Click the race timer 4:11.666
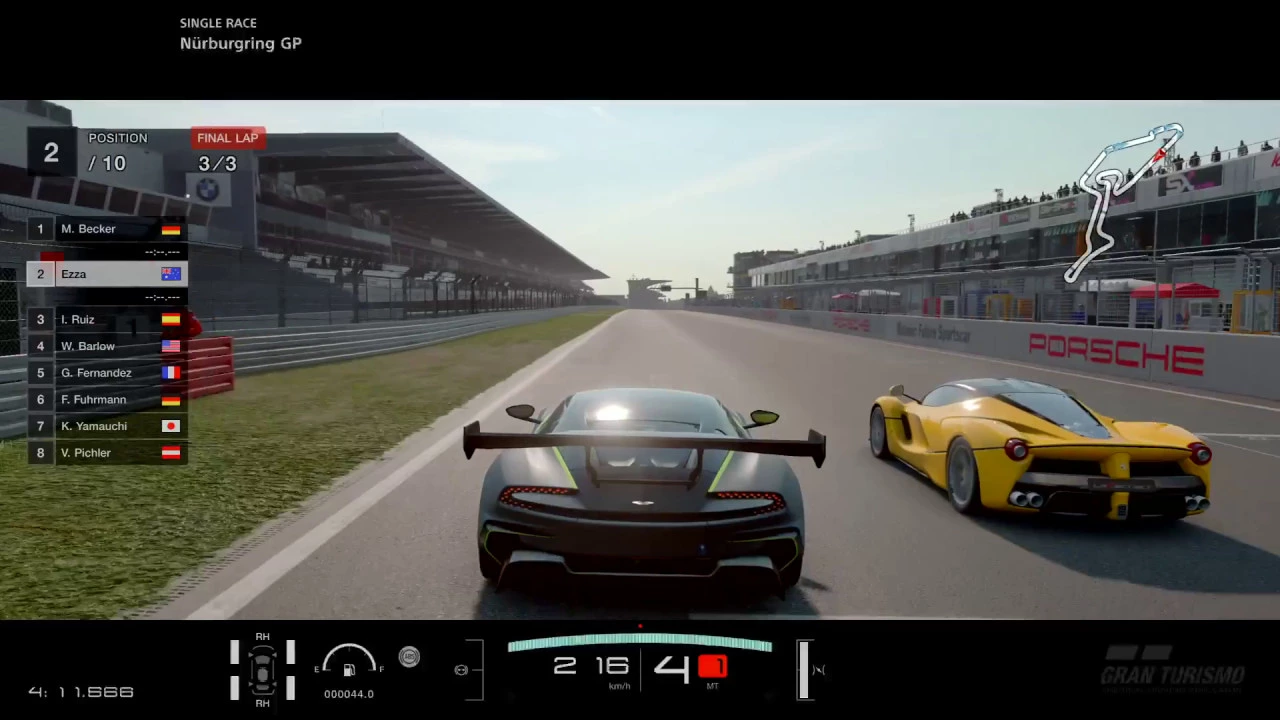1280x720 pixels. coord(81,692)
